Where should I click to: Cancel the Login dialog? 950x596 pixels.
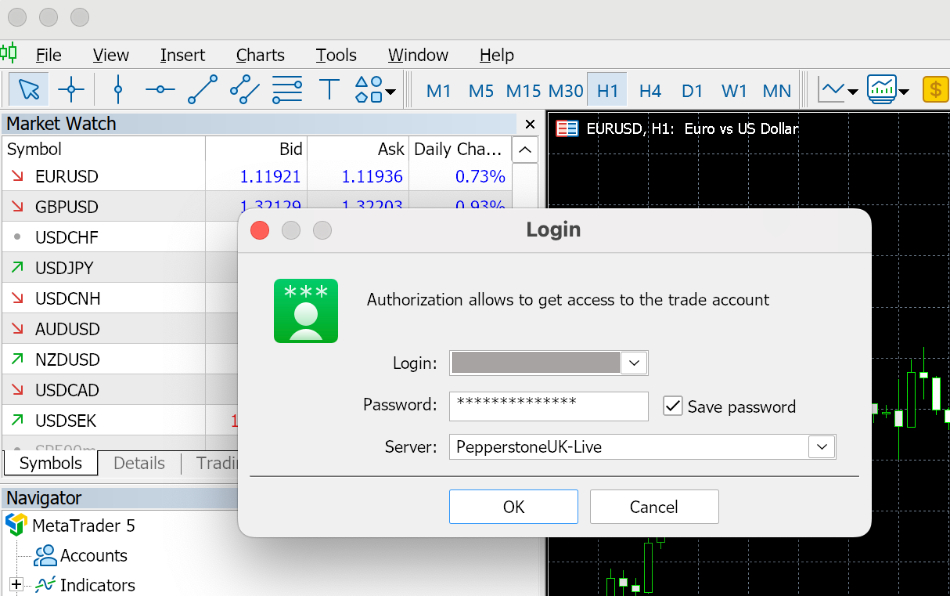coord(654,506)
